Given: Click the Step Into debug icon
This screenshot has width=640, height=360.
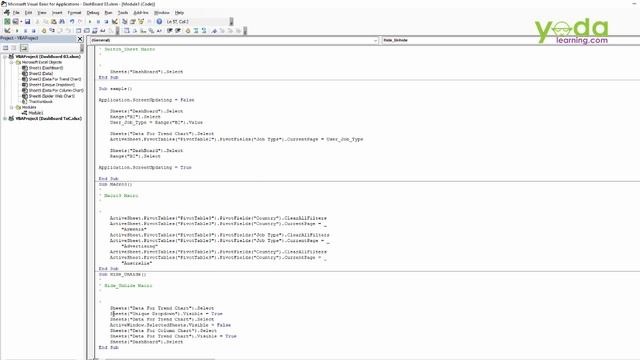Looking at the screenshot, I should coord(52,31).
